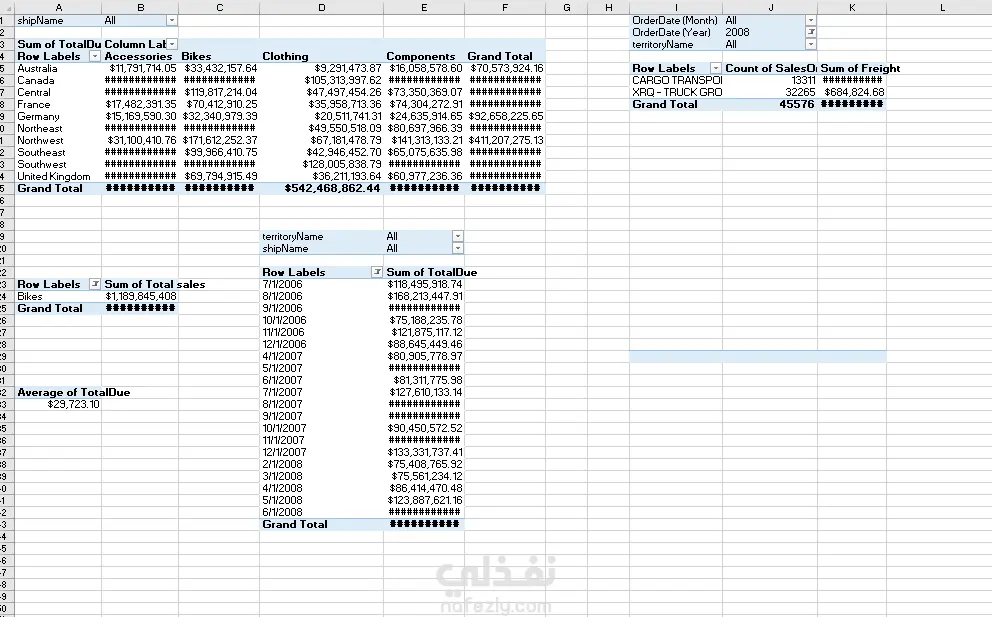
Task: Click the Sum of Freight header
Action: (x=860, y=68)
